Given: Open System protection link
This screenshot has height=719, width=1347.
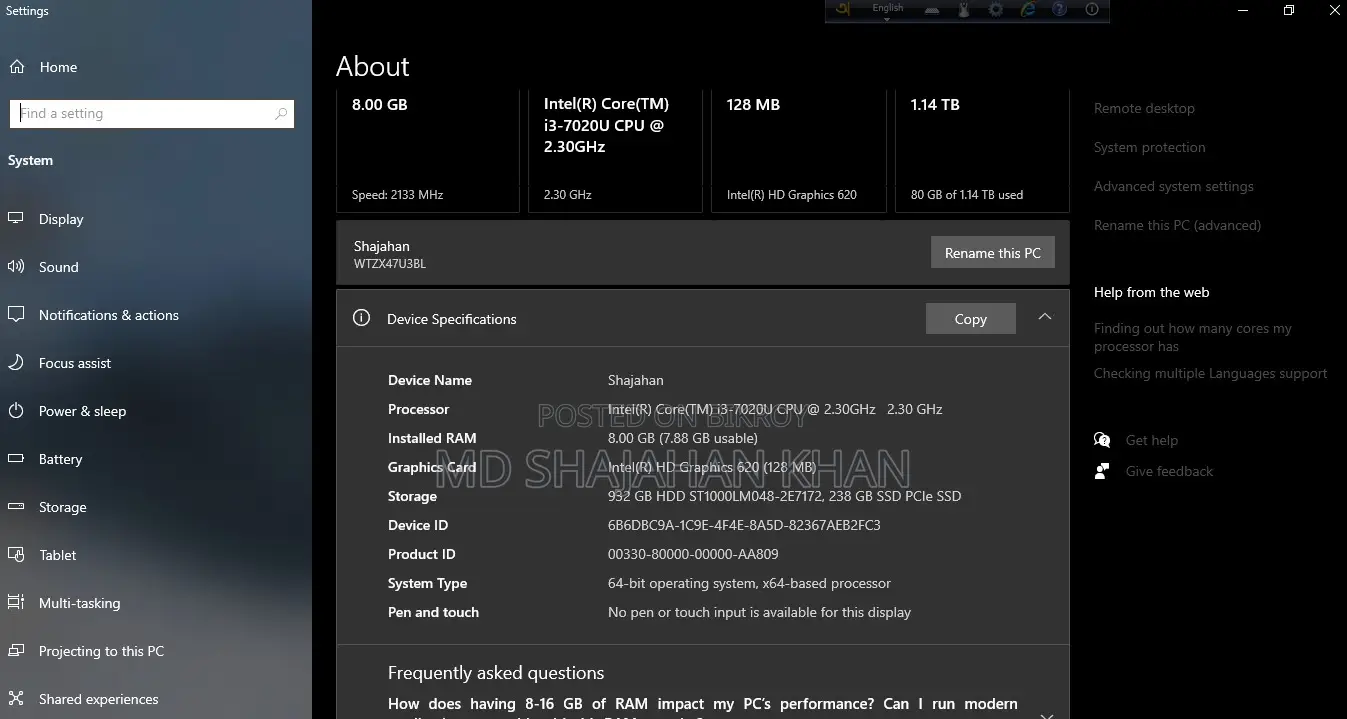Looking at the screenshot, I should 1149,147.
